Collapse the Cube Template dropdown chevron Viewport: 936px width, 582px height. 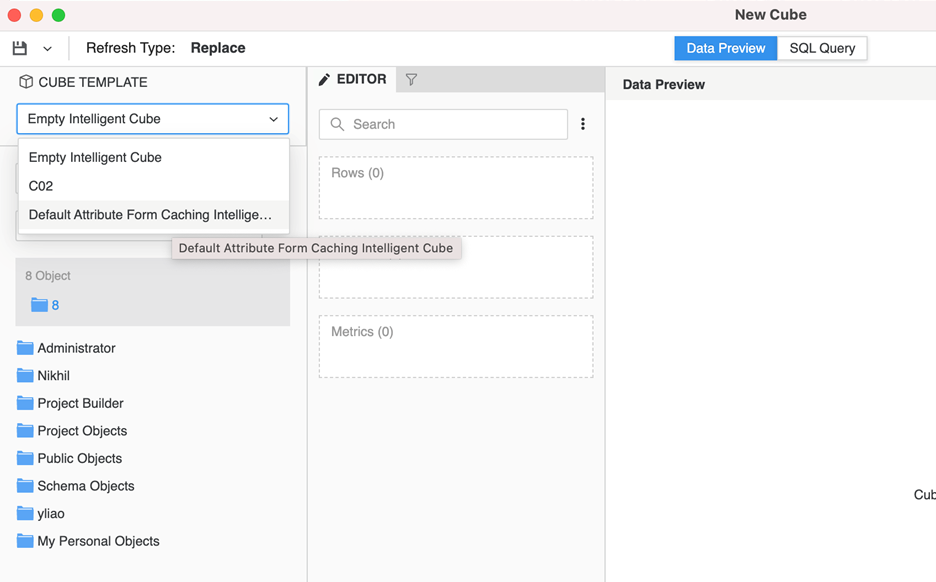pyautogui.click(x=273, y=119)
